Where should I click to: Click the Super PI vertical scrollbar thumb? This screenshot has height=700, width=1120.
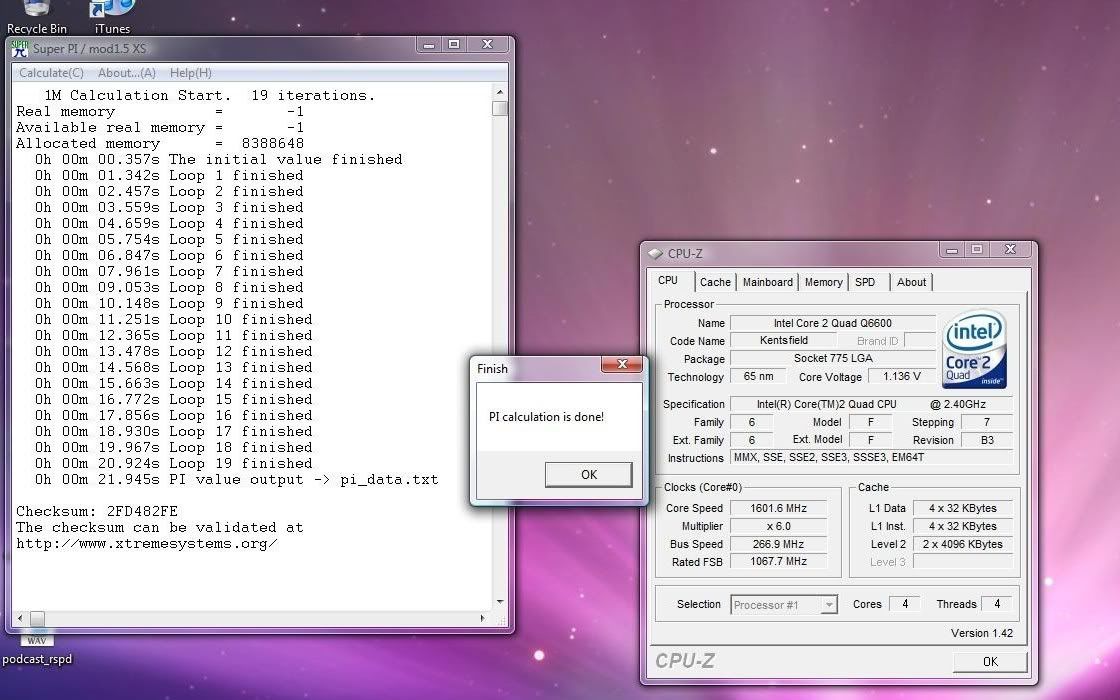(500, 109)
